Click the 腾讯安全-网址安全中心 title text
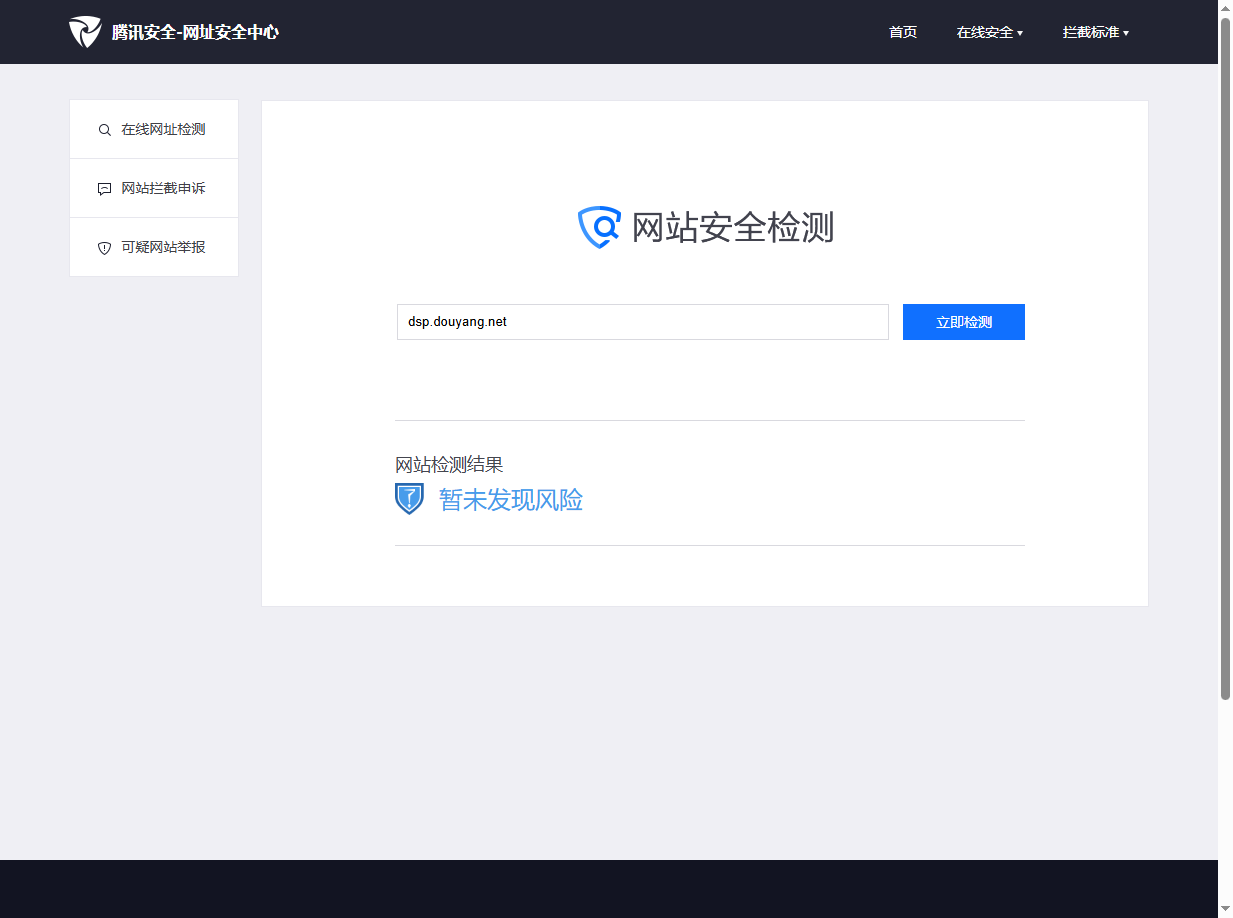Image resolution: width=1233 pixels, height=918 pixels. 195,32
